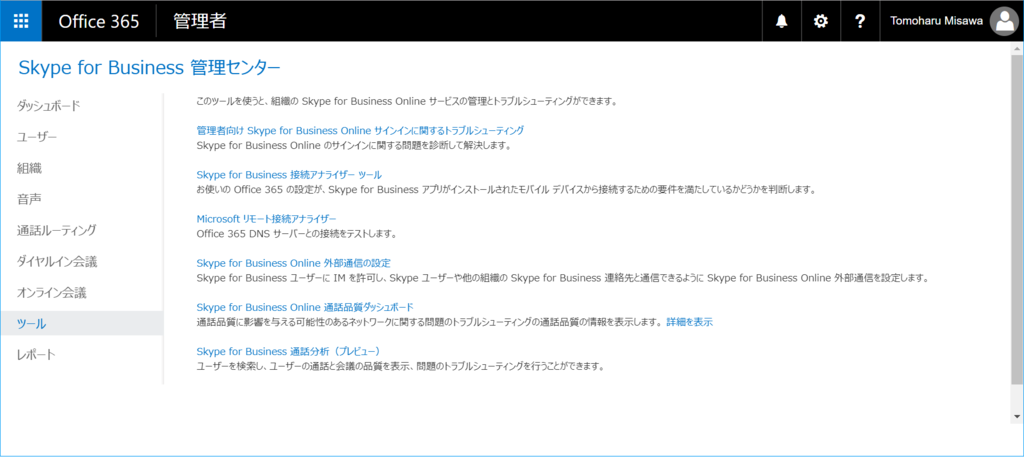Image resolution: width=1024 pixels, height=457 pixels.
Task: Click the vertical scrollbar thumb
Action: click(1017, 219)
